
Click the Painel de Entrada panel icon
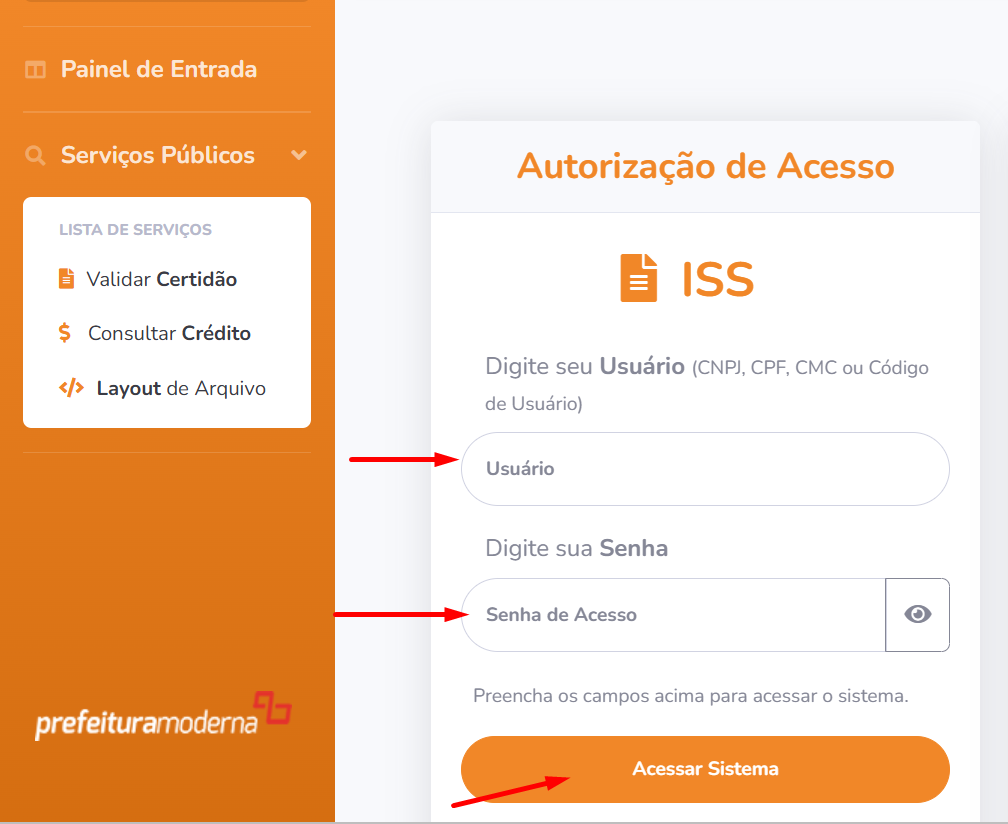[x=35, y=69]
